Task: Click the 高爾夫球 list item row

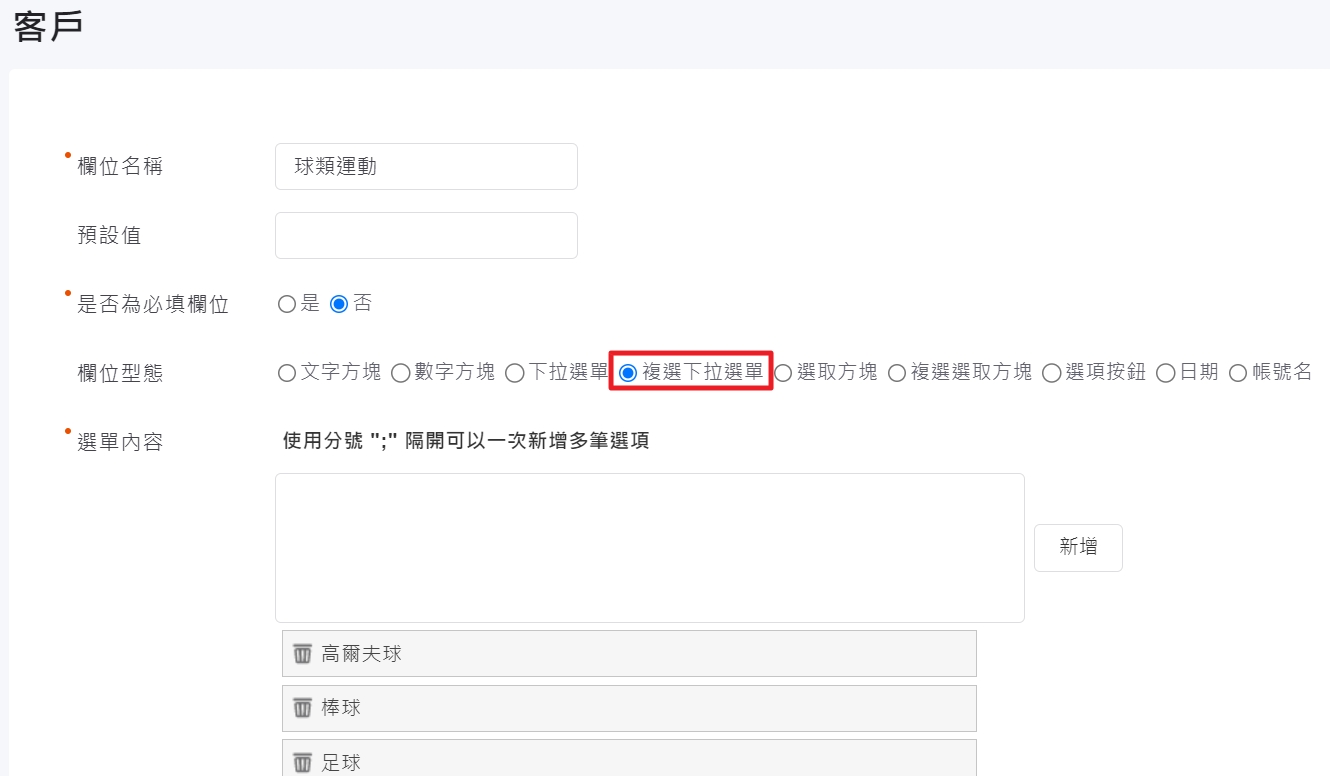Action: [640, 654]
